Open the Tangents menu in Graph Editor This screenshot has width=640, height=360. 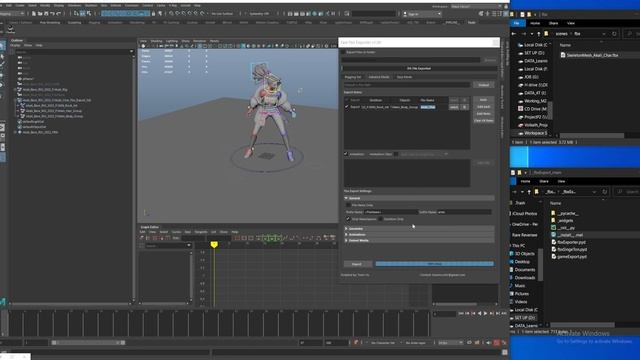click(200, 232)
